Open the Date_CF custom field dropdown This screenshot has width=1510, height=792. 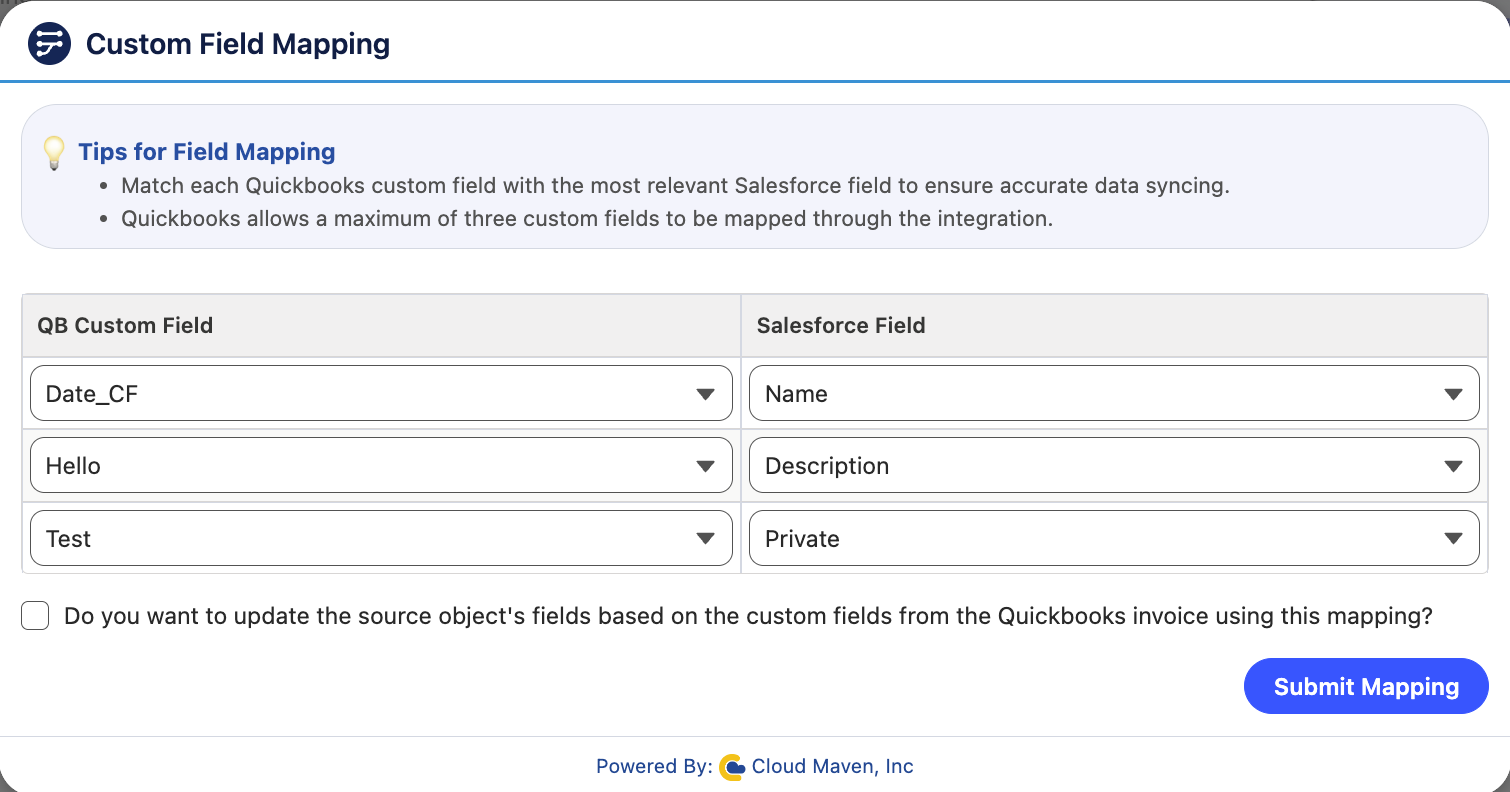[x=381, y=394]
